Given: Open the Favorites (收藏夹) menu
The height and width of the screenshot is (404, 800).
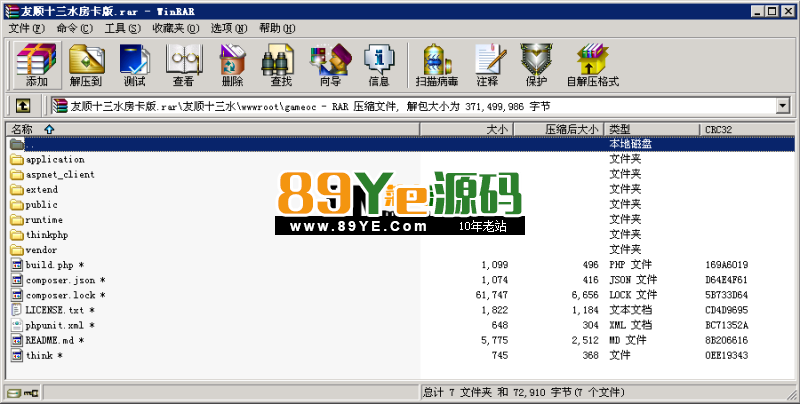Looking at the screenshot, I should 176,28.
